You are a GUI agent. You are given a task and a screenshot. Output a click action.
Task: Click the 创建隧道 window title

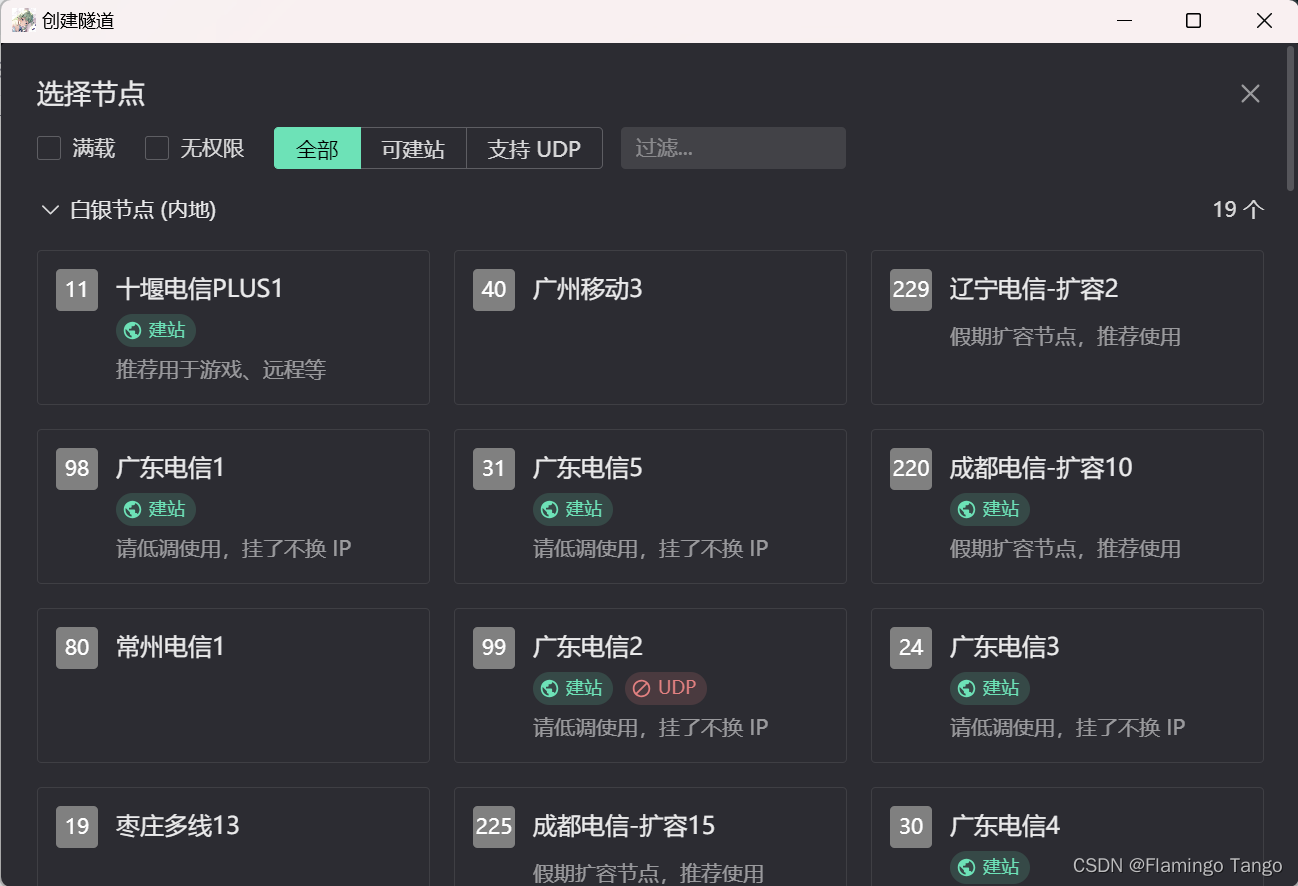point(78,20)
